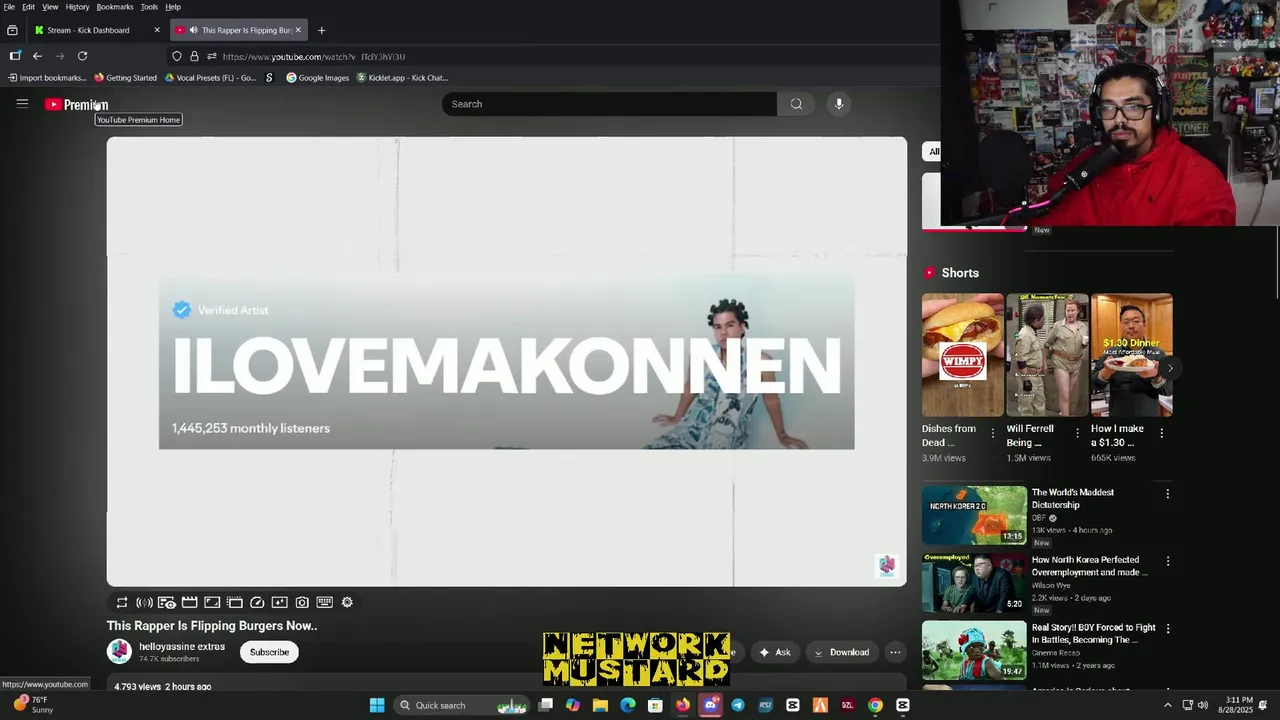Open the YouTube hamburger guide menu
The height and width of the screenshot is (720, 1280).
pyautogui.click(x=22, y=103)
